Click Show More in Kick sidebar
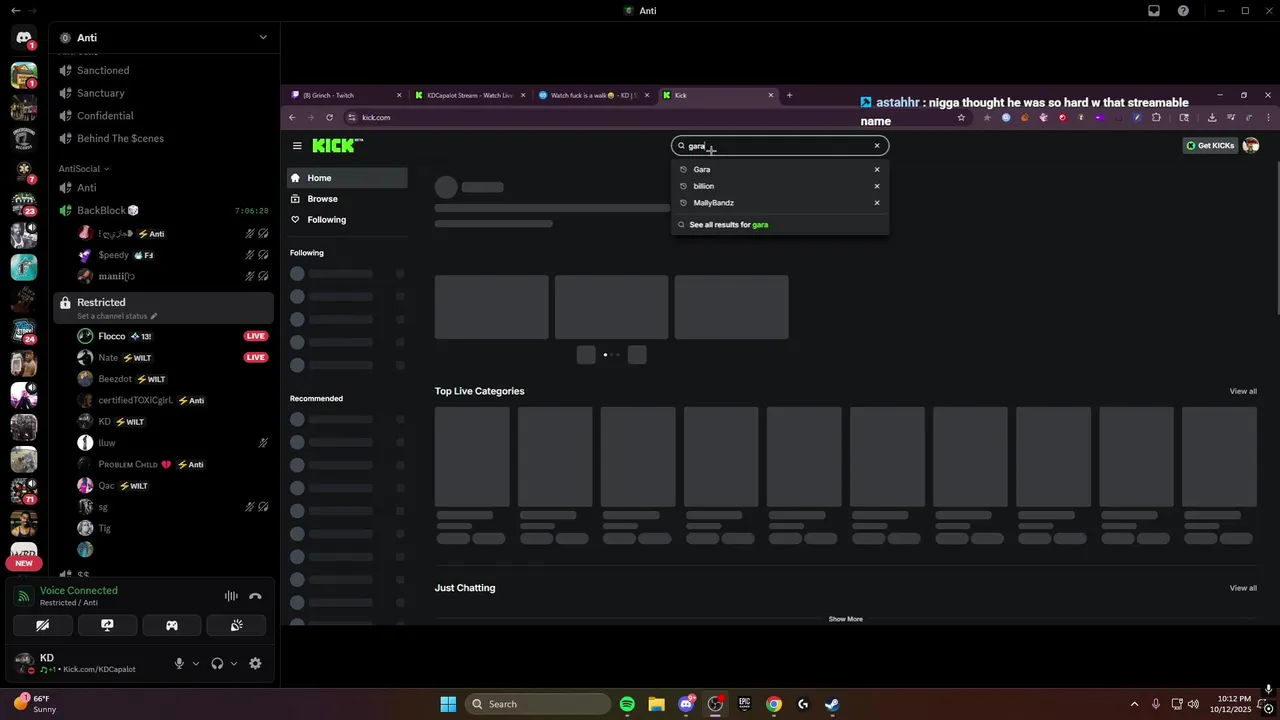Viewport: 1280px width, 720px height. (x=845, y=619)
